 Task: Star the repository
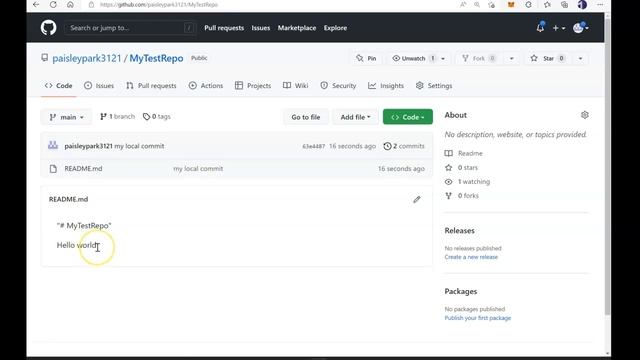click(x=548, y=58)
